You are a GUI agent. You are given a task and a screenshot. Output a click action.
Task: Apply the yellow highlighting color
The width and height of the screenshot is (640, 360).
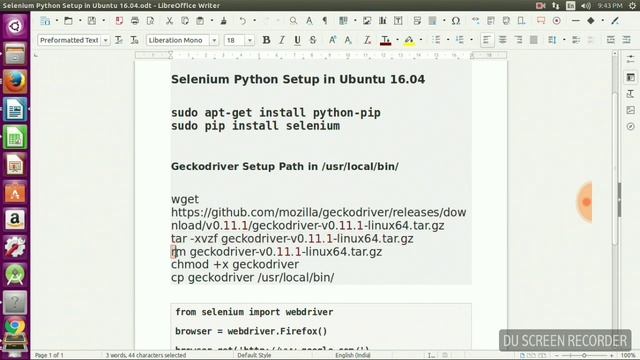click(409, 40)
